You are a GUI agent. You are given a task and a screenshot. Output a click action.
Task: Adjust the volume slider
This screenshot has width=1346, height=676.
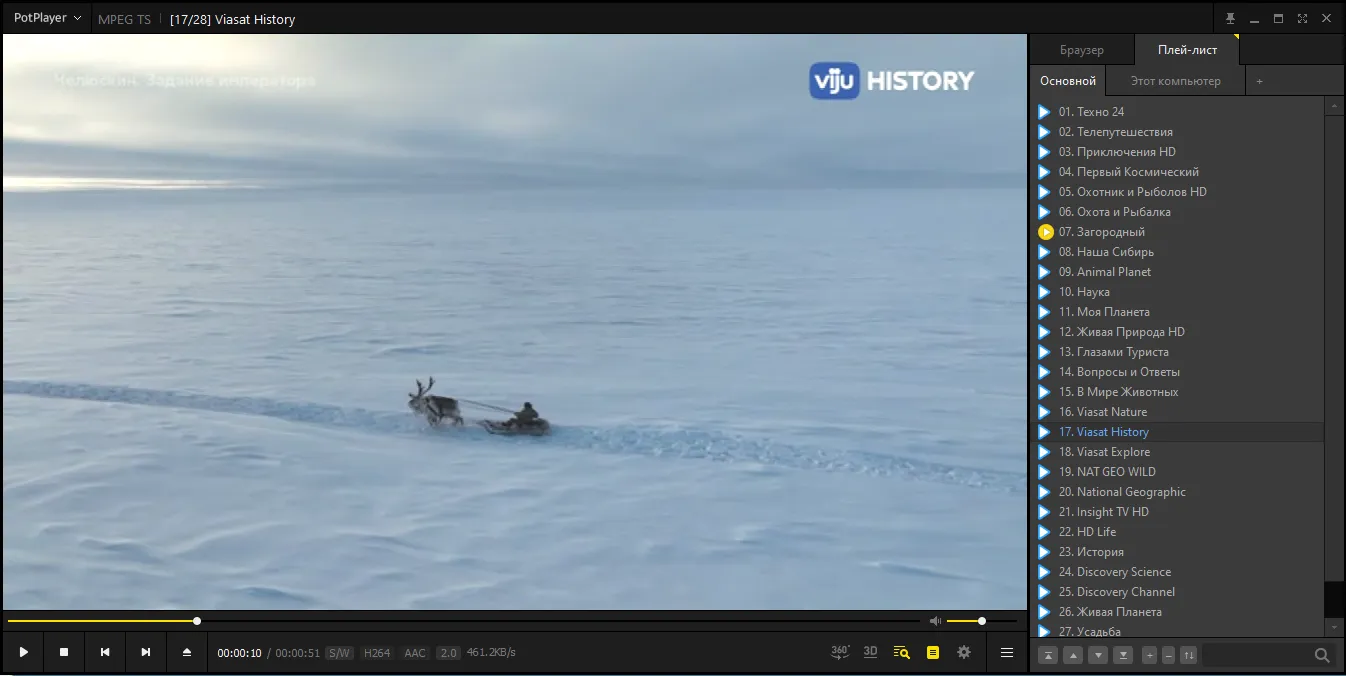click(x=982, y=621)
